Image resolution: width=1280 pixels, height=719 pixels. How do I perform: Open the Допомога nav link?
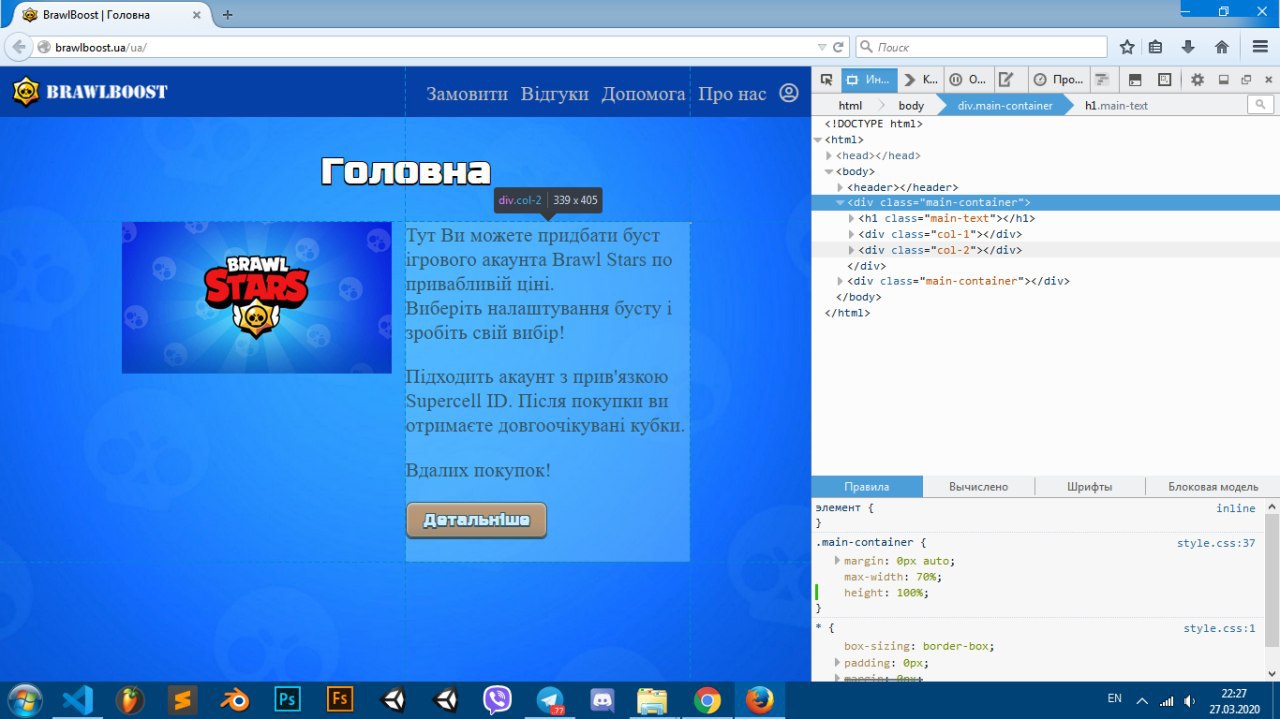pos(643,94)
